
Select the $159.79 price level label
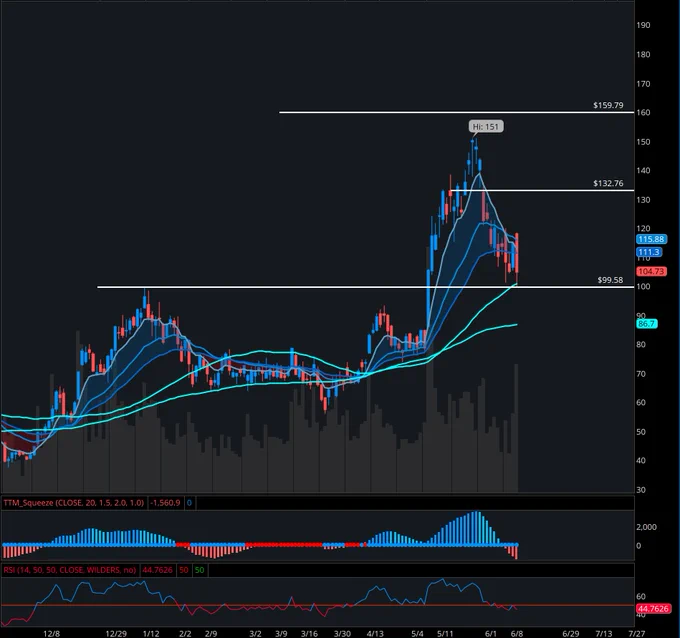pyautogui.click(x=608, y=105)
